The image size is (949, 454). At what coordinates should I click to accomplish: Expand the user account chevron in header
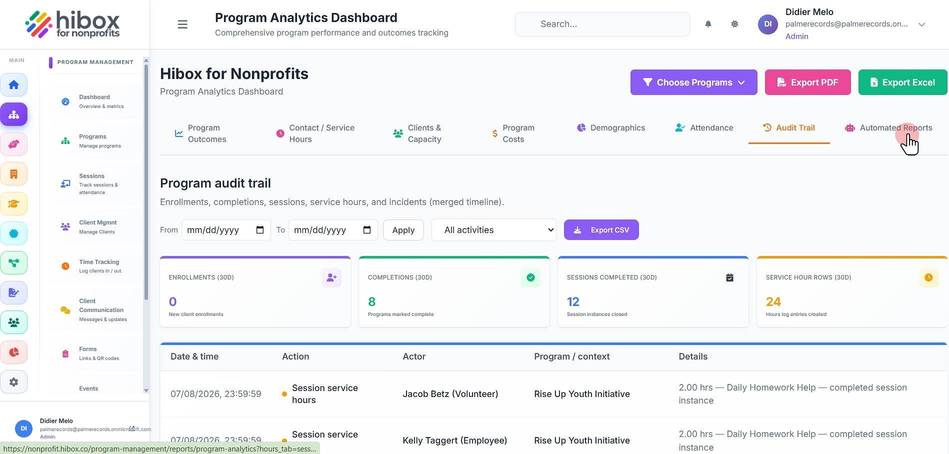coord(922,25)
